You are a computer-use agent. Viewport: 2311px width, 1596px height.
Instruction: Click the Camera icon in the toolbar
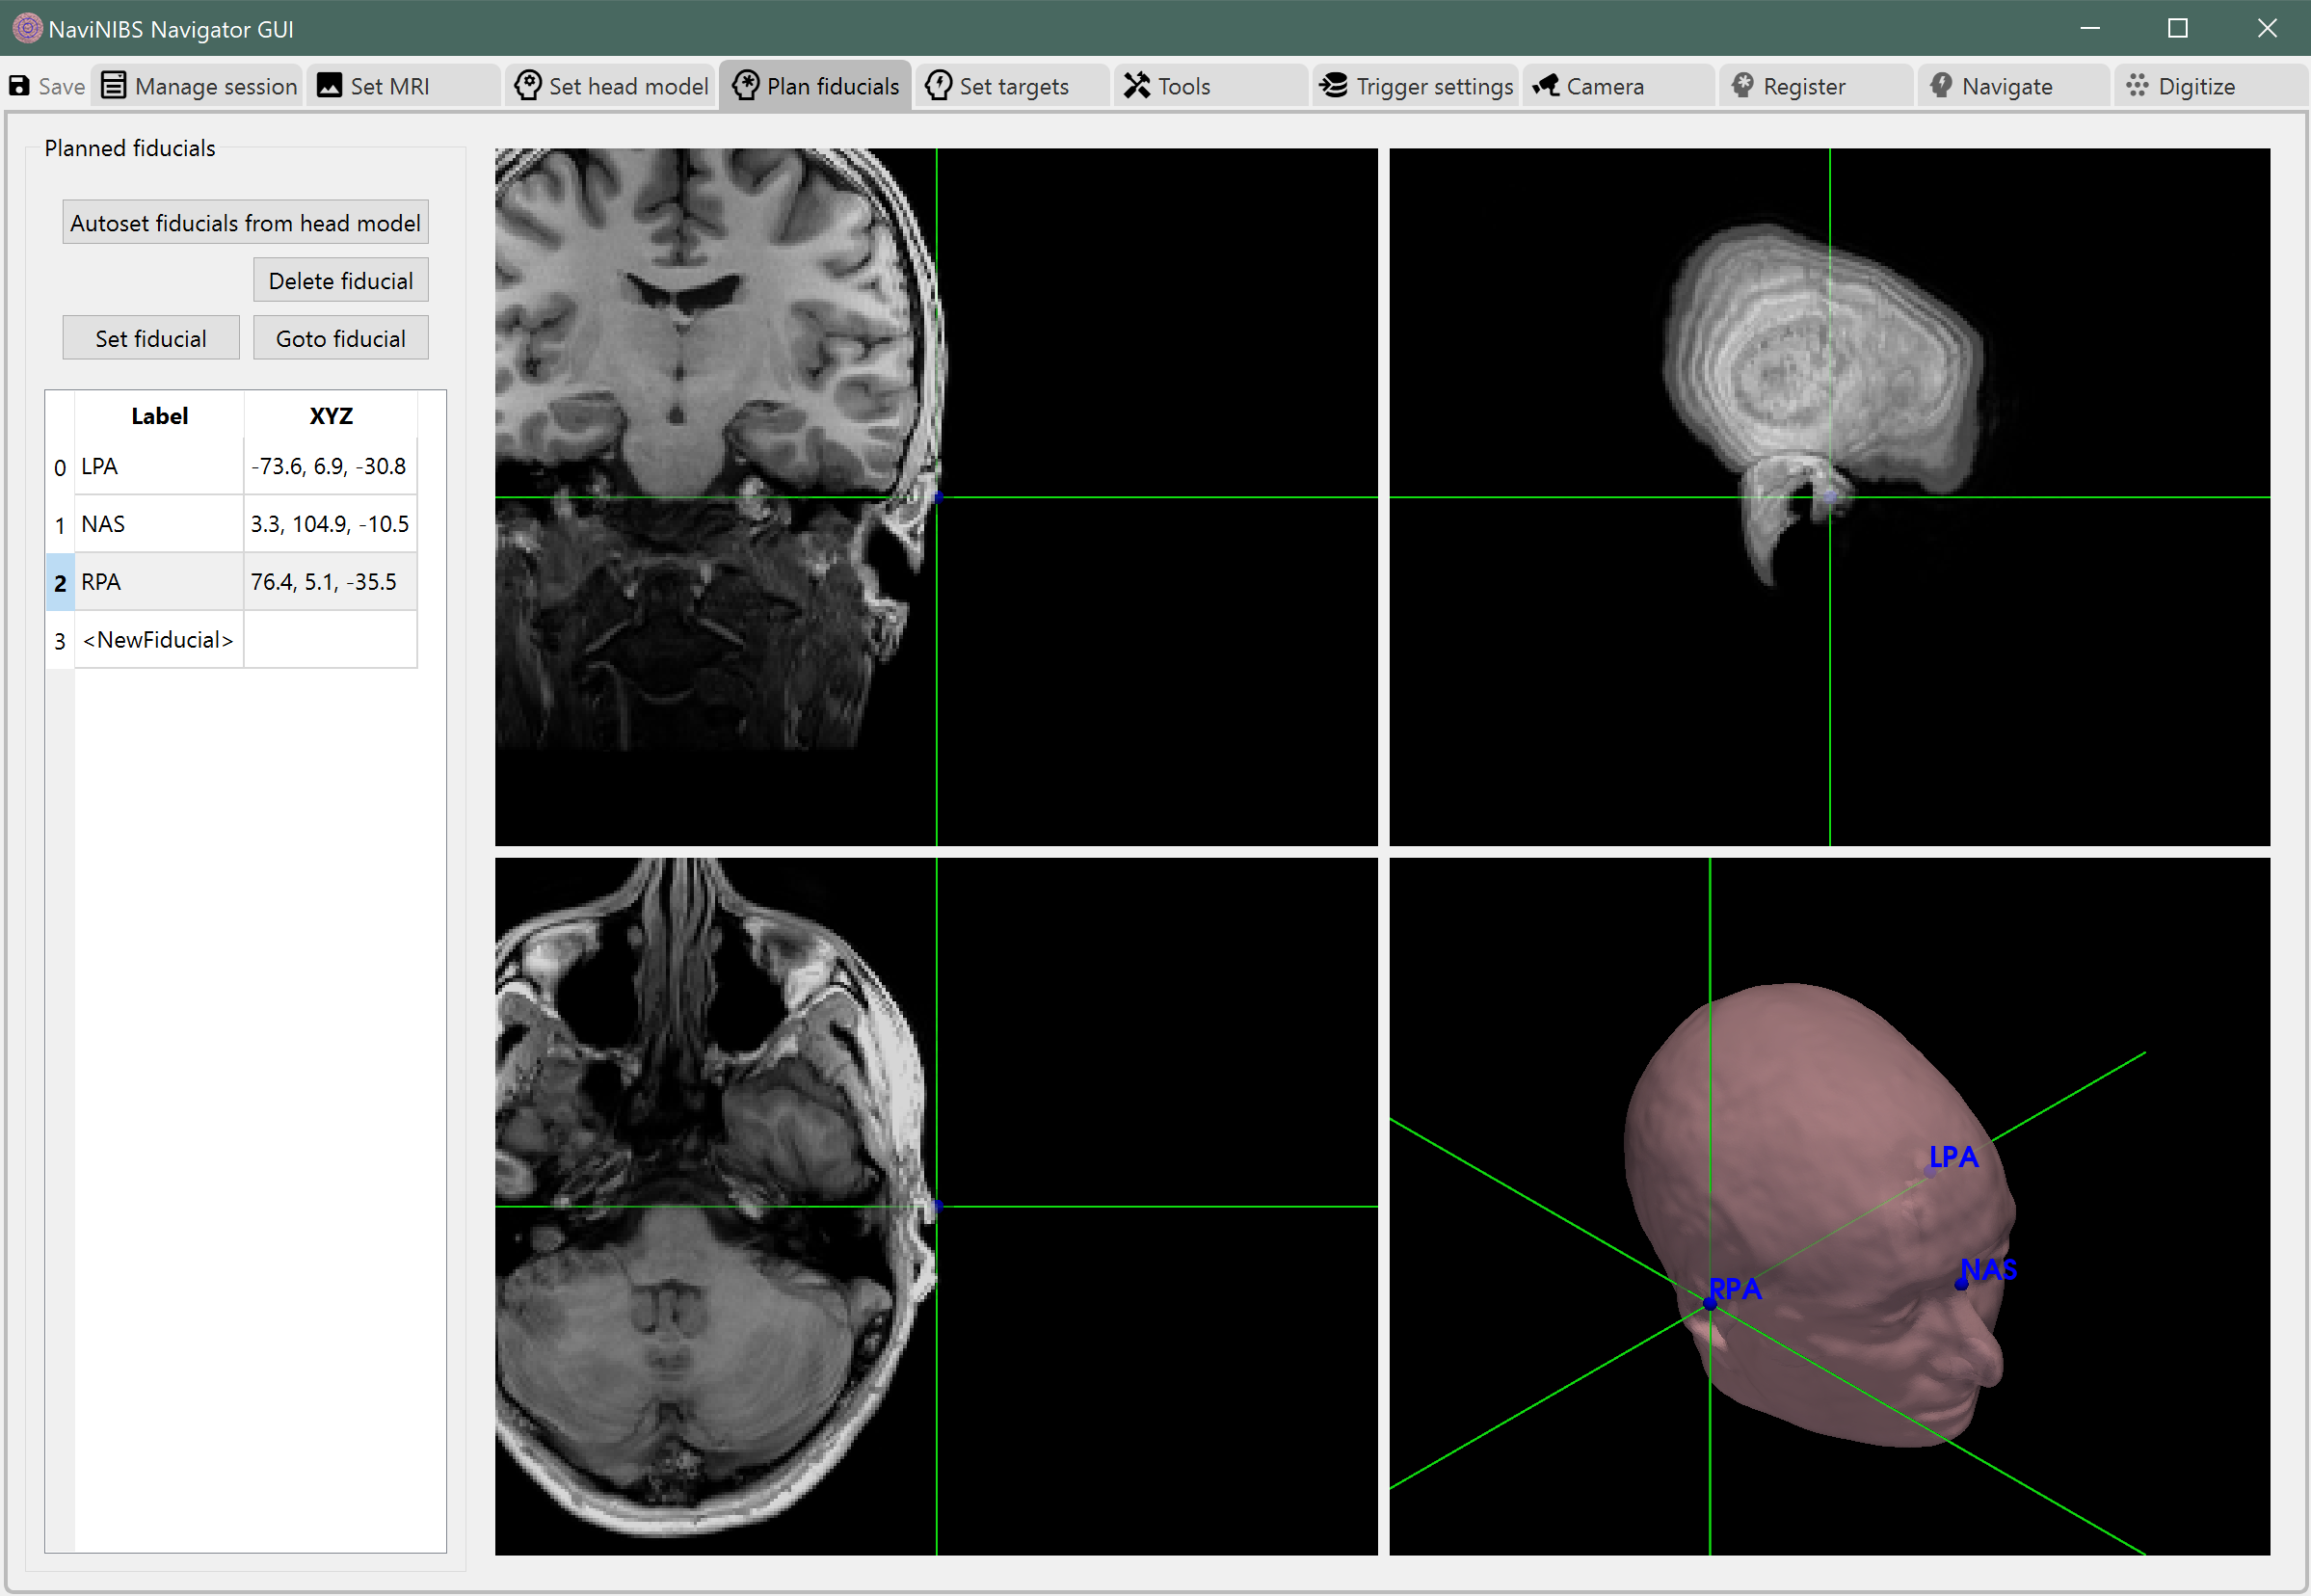1546,86
